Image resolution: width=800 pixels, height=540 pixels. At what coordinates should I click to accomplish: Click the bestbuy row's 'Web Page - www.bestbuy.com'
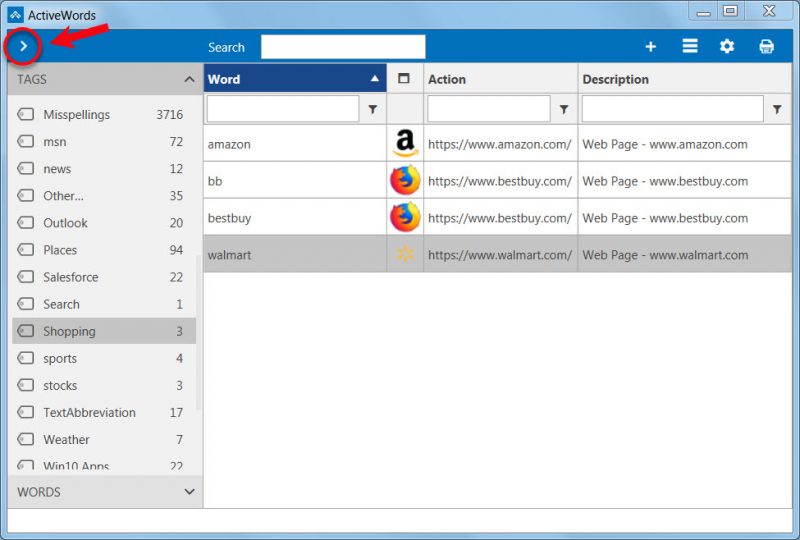click(665, 217)
